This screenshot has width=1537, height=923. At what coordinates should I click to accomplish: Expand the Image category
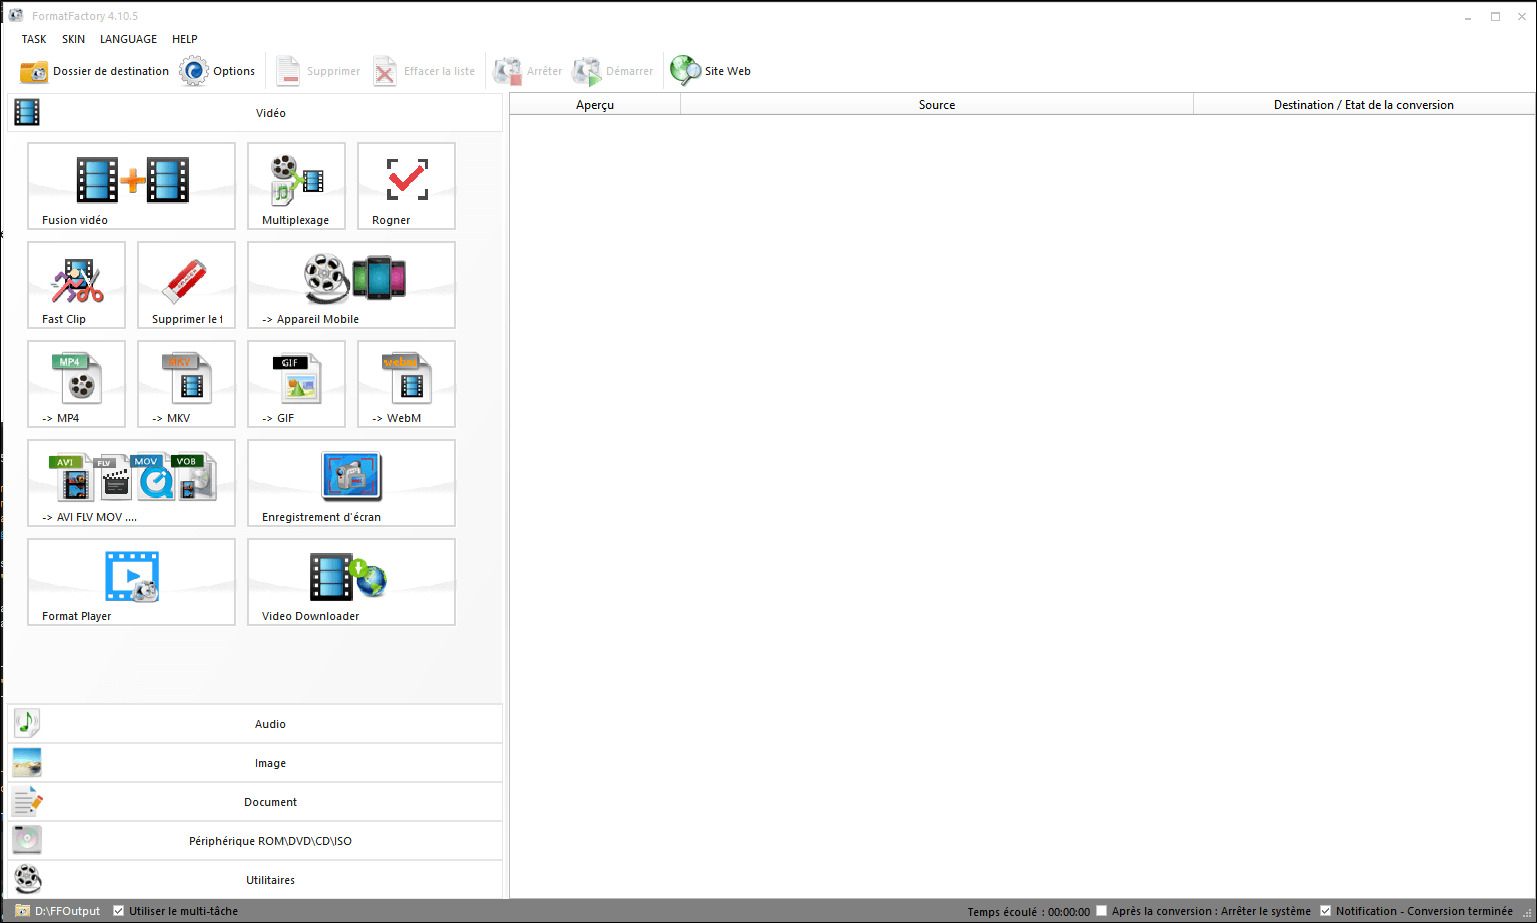tap(255, 763)
